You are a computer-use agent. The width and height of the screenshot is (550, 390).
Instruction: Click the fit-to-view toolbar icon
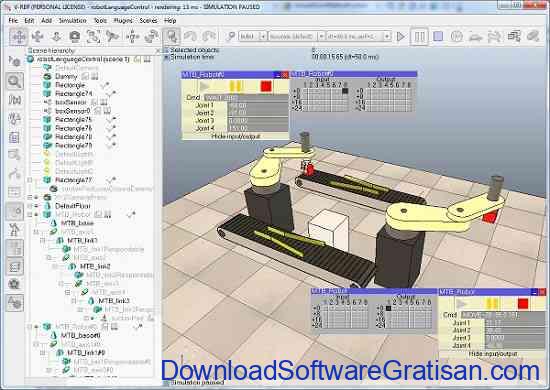(x=93, y=36)
